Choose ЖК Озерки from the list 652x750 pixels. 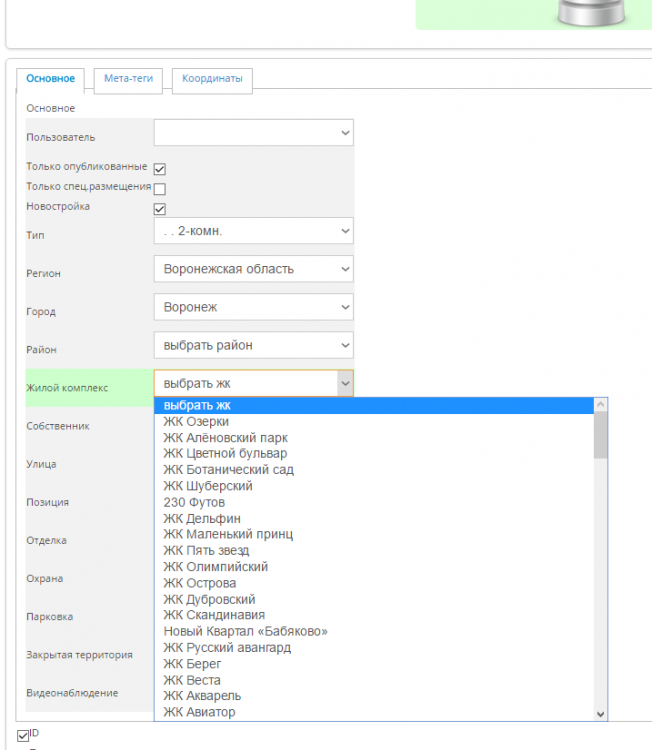pos(196,421)
